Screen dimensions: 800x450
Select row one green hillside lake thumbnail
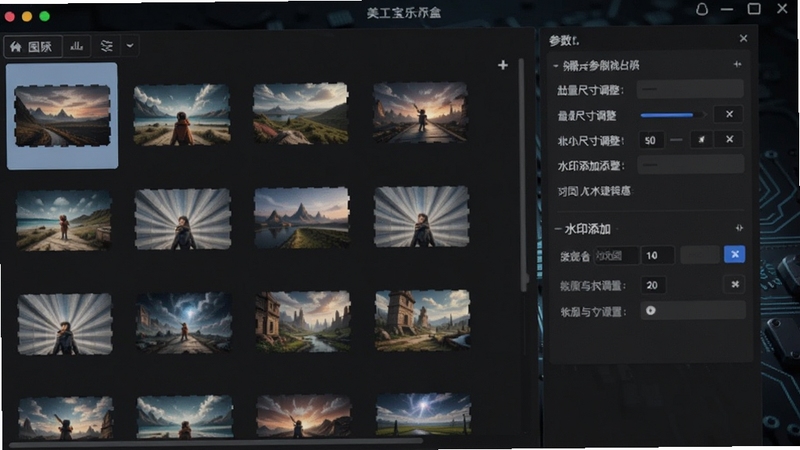coord(301,113)
